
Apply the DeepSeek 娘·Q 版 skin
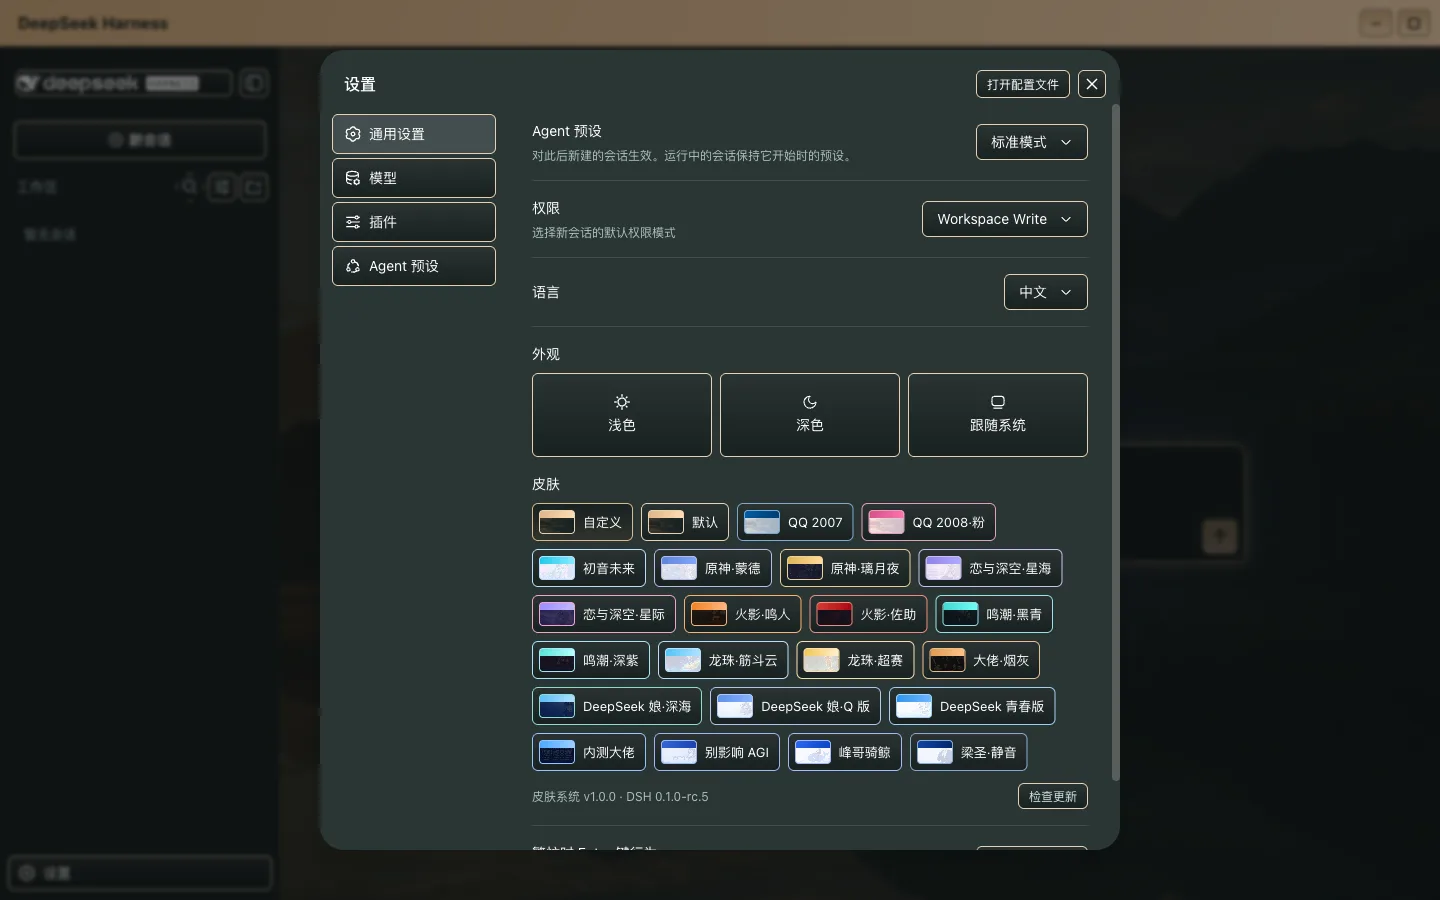795,706
